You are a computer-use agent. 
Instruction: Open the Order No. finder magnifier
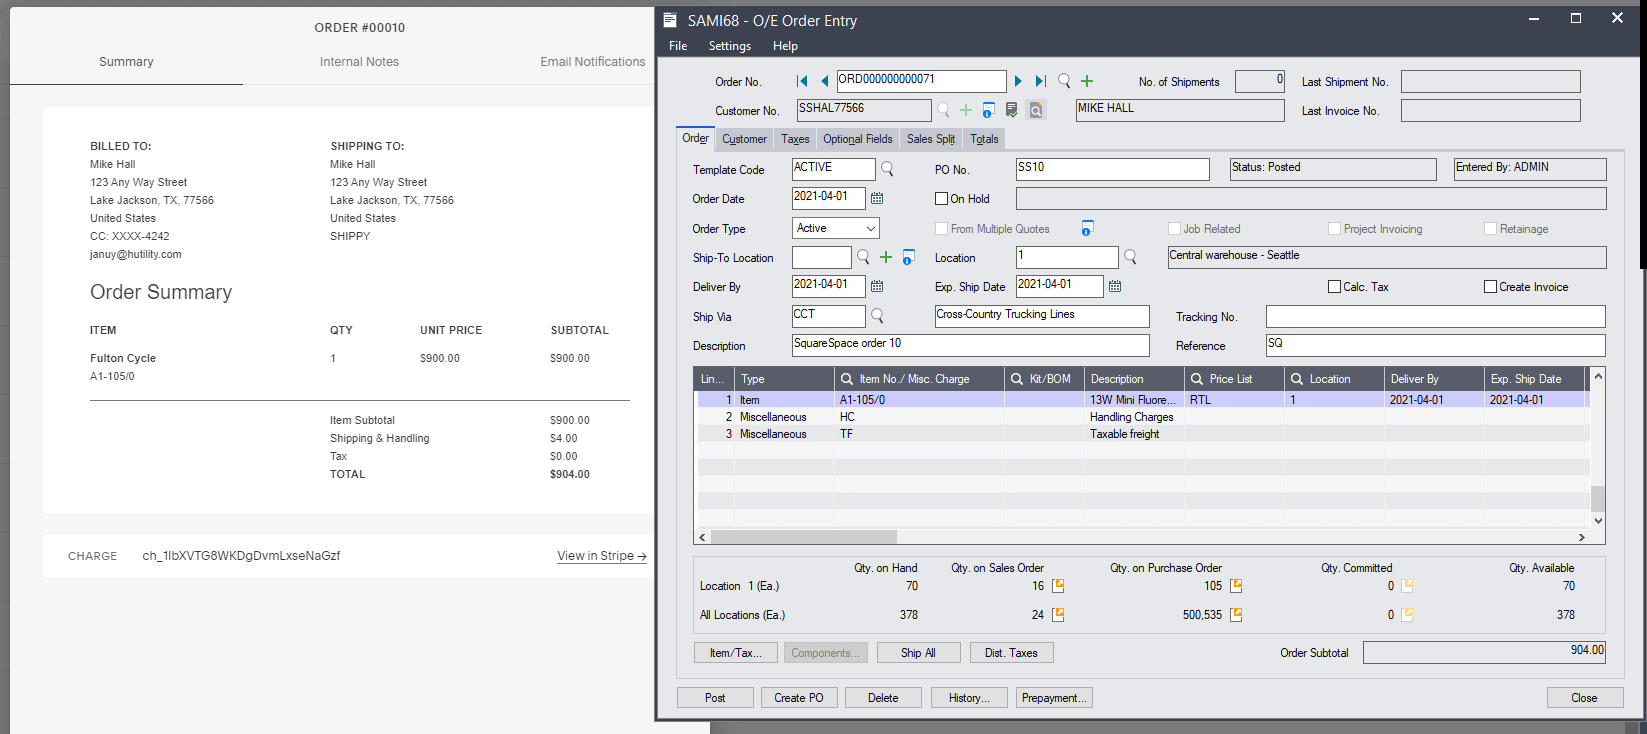point(1064,81)
